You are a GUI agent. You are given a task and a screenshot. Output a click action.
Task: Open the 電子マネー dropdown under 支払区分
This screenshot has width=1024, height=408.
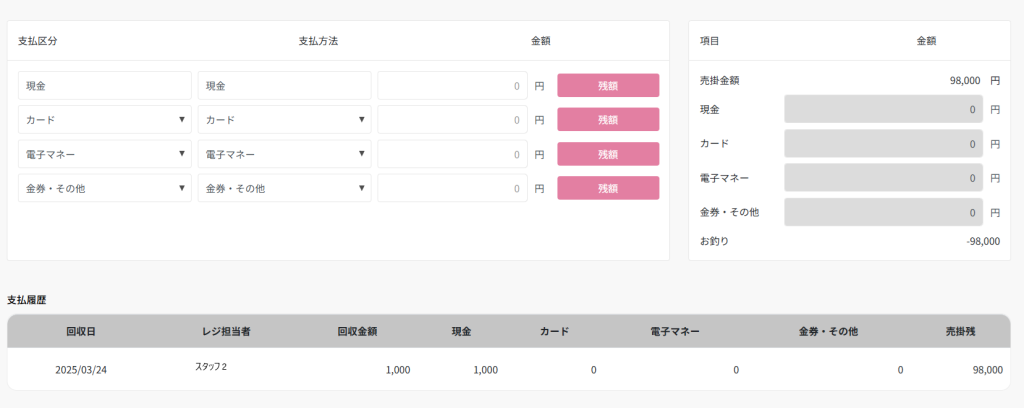104,154
